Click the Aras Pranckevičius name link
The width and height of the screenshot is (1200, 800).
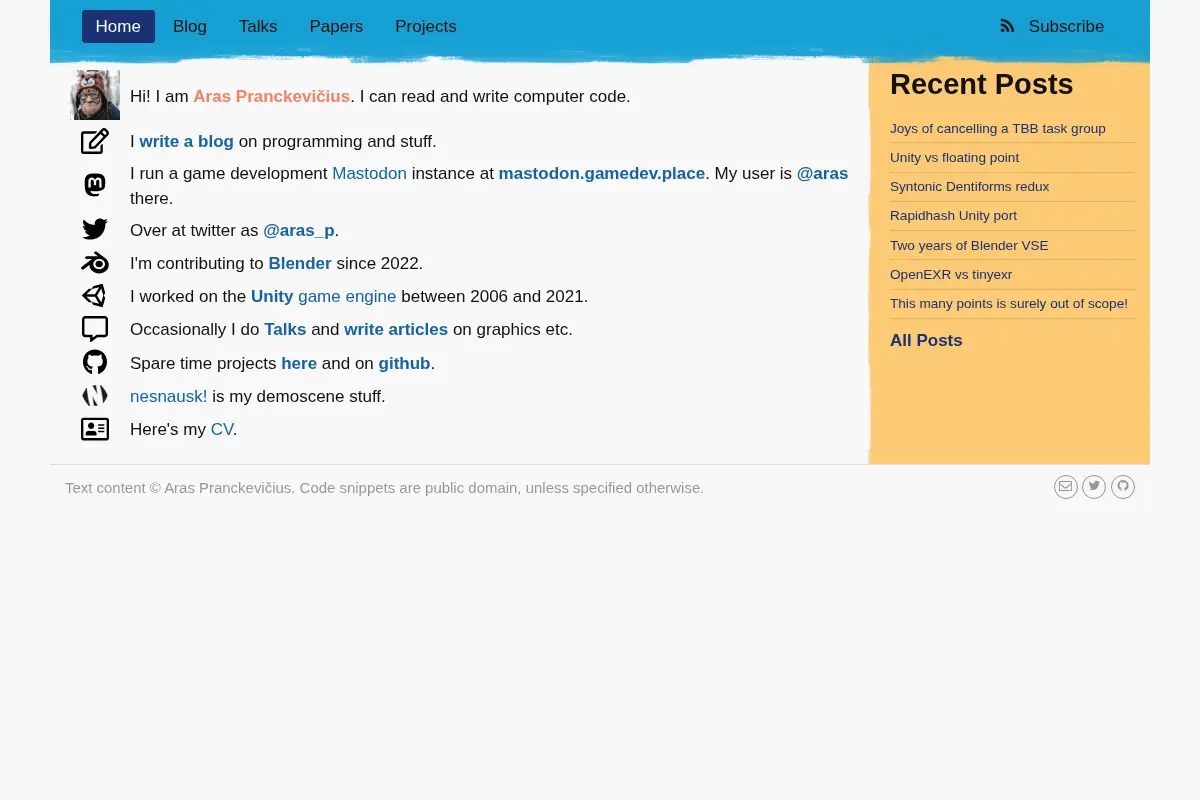(x=271, y=97)
